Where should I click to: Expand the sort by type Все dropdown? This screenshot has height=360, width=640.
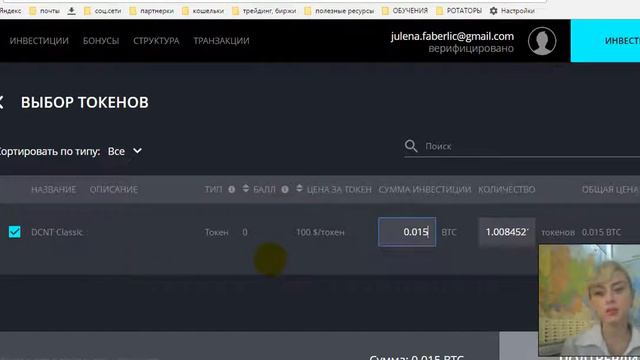[x=125, y=151]
